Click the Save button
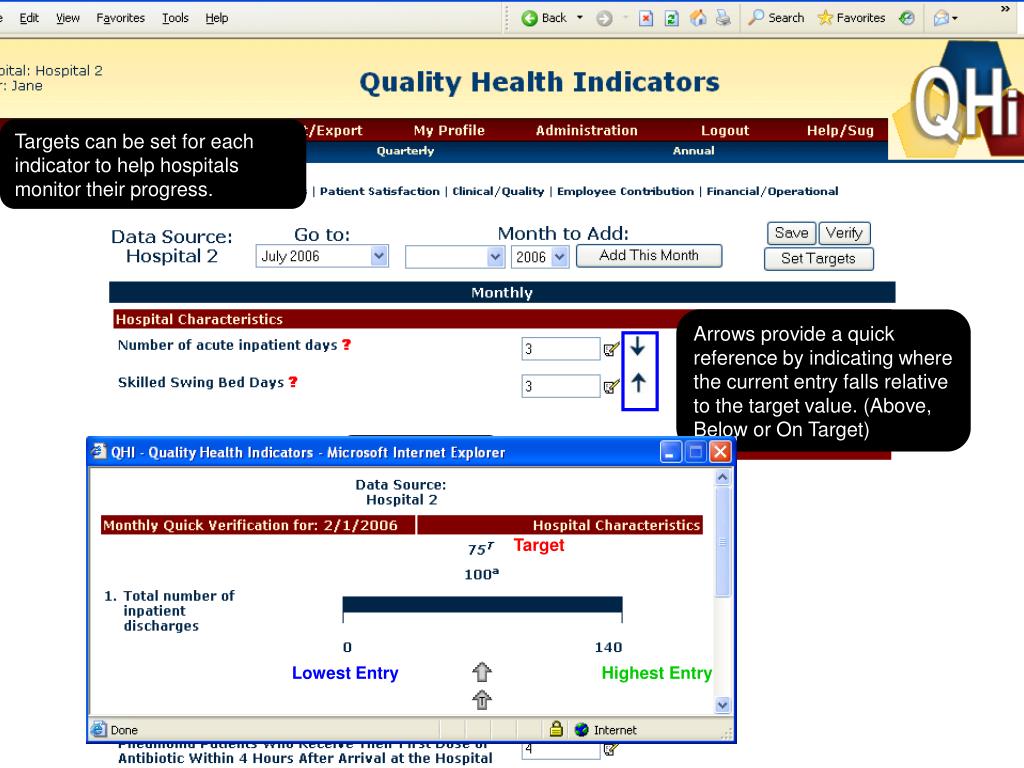 tap(791, 233)
